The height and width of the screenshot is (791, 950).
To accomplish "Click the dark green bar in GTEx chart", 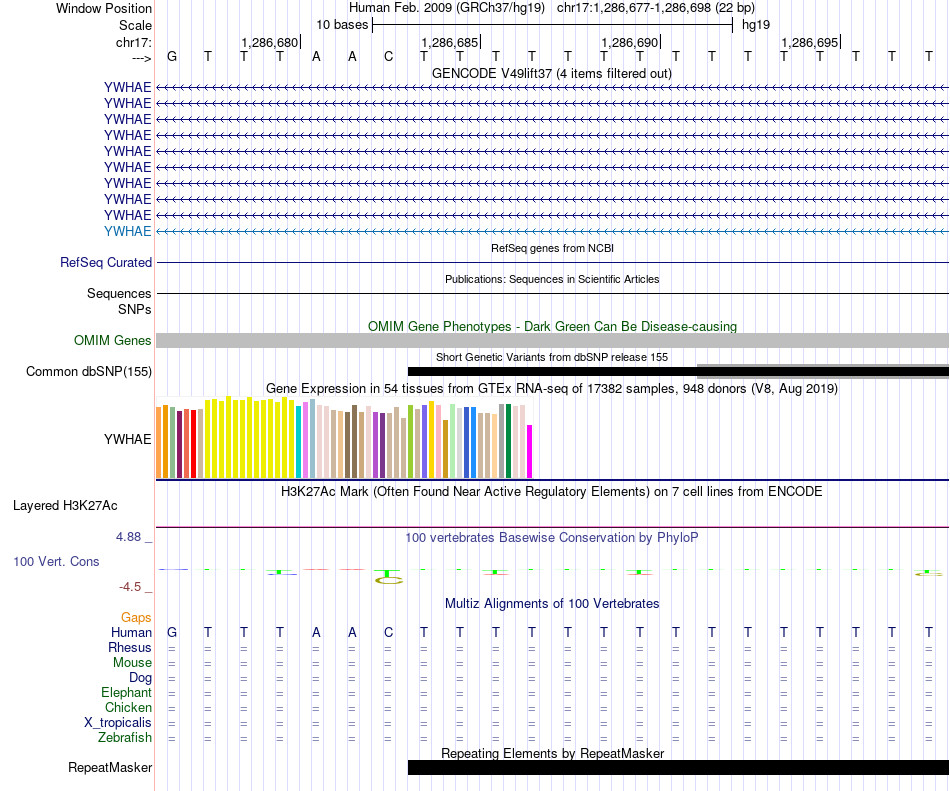I will 509,441.
